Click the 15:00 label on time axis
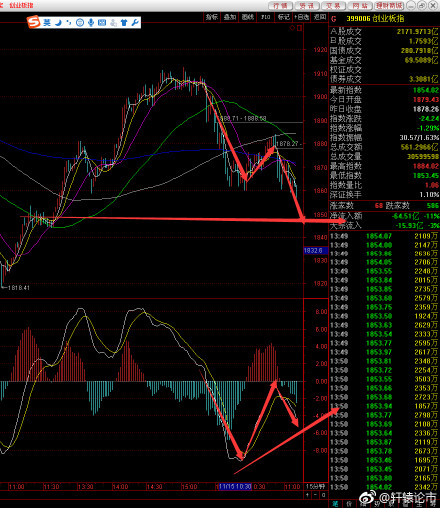440x508 pixels. click(189, 487)
